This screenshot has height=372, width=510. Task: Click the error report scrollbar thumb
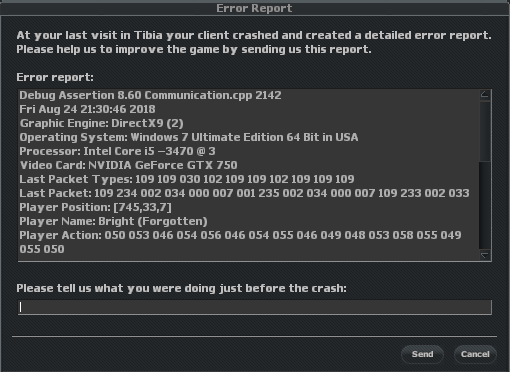pos(485,205)
